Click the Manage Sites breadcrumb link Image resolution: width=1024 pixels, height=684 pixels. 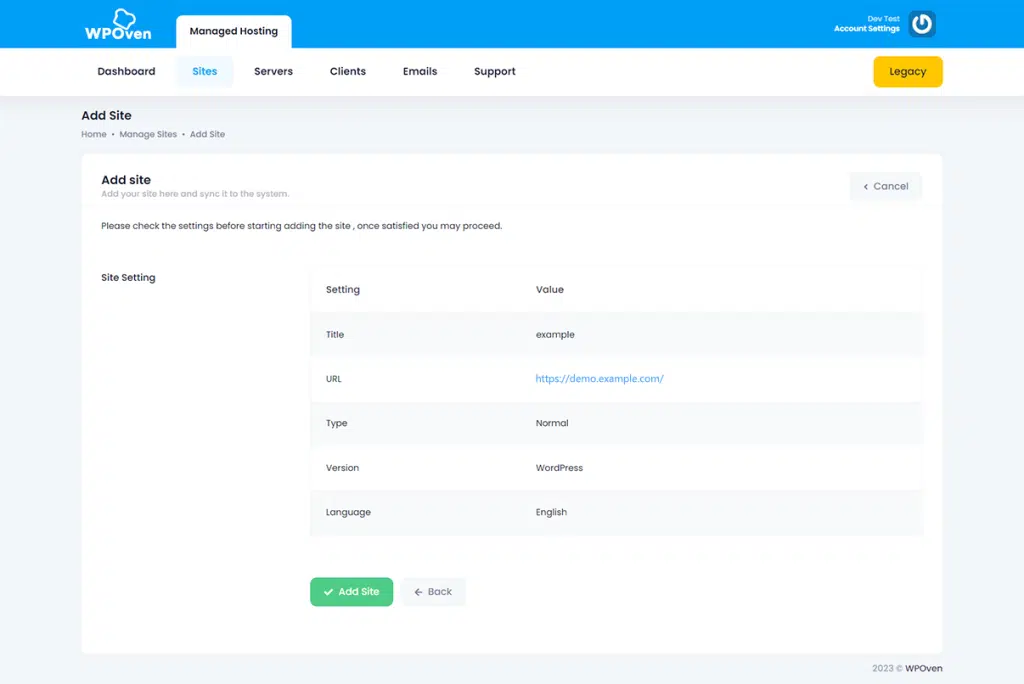(148, 134)
